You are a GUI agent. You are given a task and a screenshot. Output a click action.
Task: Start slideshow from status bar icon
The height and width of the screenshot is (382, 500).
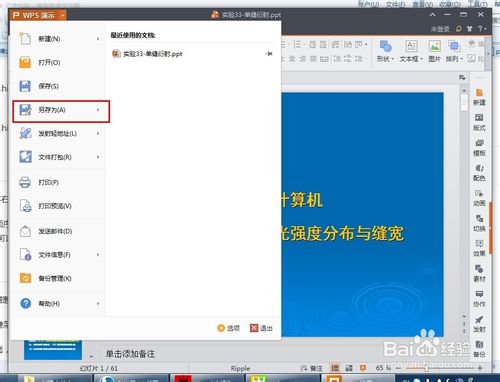click(363, 368)
